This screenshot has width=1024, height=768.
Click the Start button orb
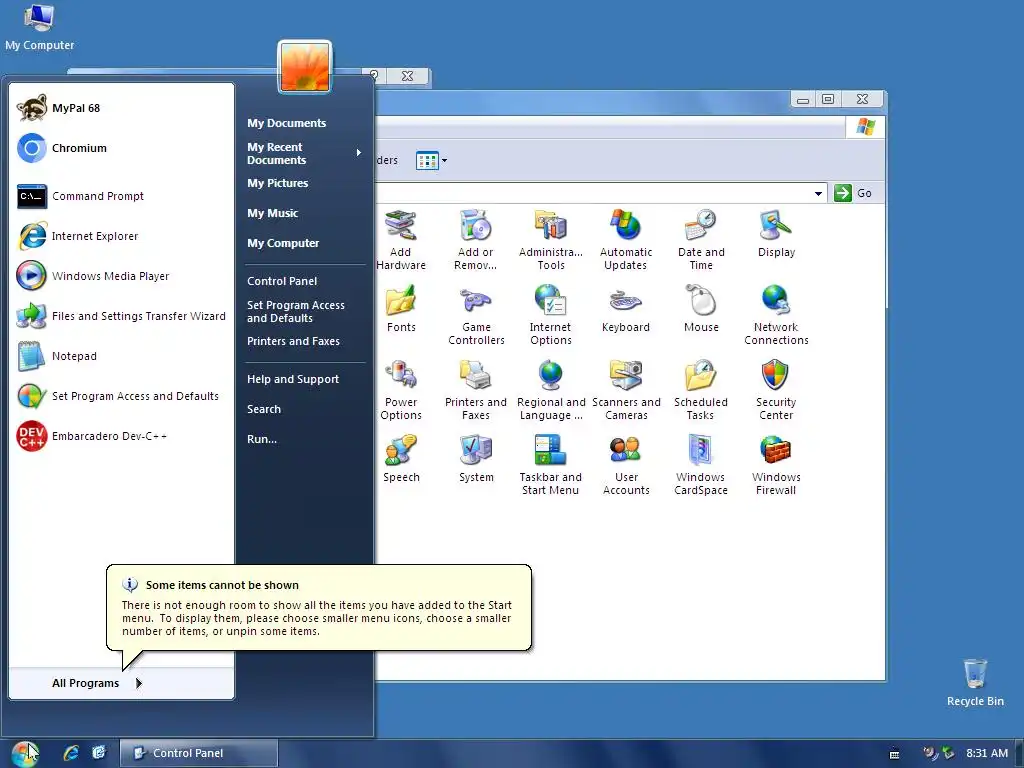[25, 754]
